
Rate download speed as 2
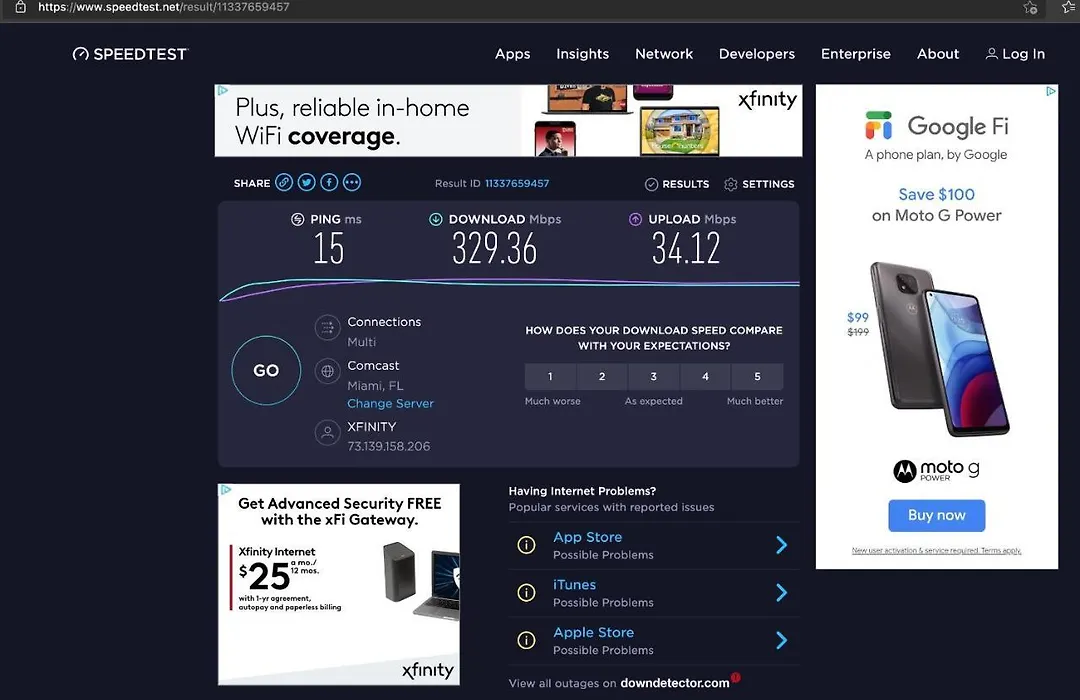click(x=602, y=376)
